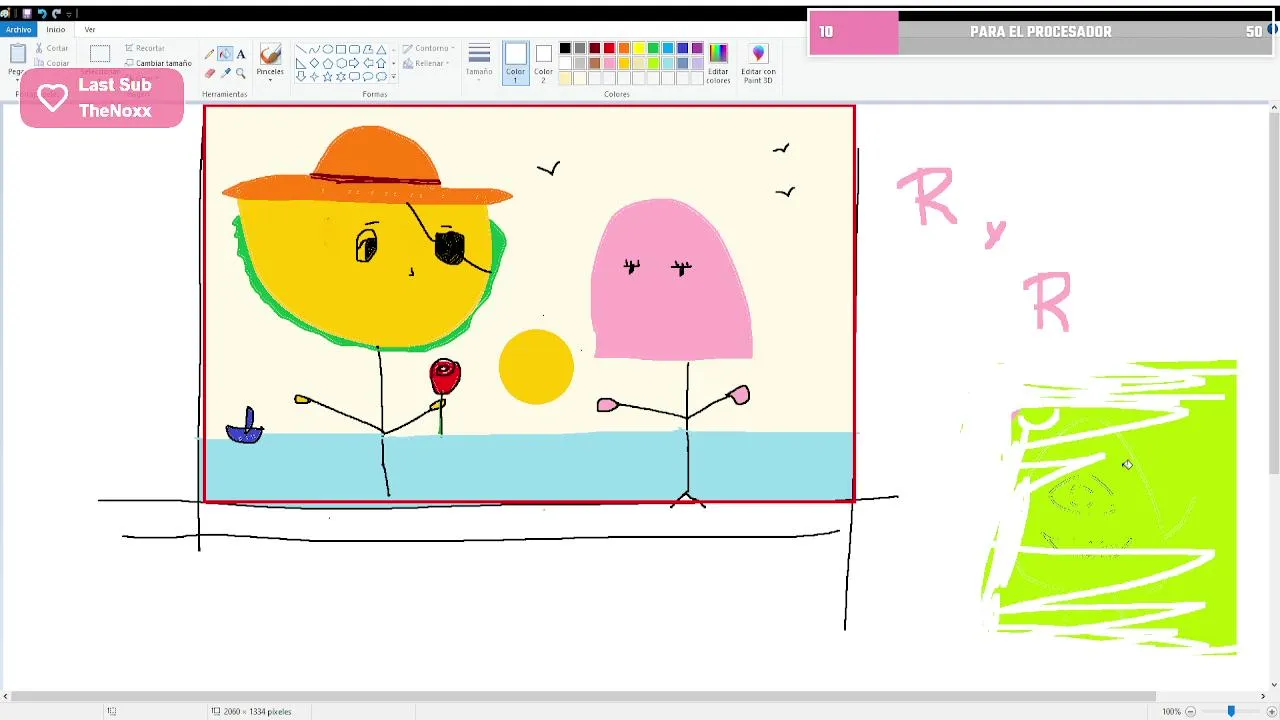Switch to the Ver ribbon tab
This screenshot has height=720, width=1280.
pos(90,29)
